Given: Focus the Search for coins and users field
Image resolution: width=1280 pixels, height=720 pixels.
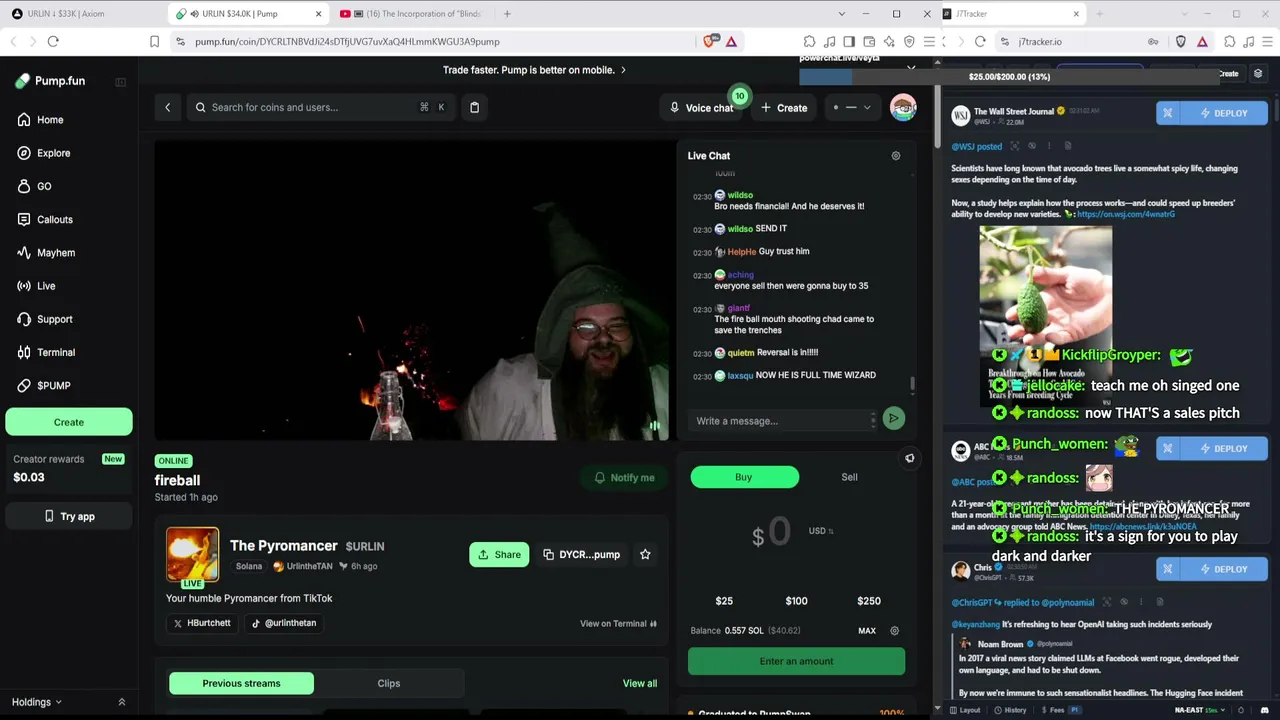Looking at the screenshot, I should (322, 107).
